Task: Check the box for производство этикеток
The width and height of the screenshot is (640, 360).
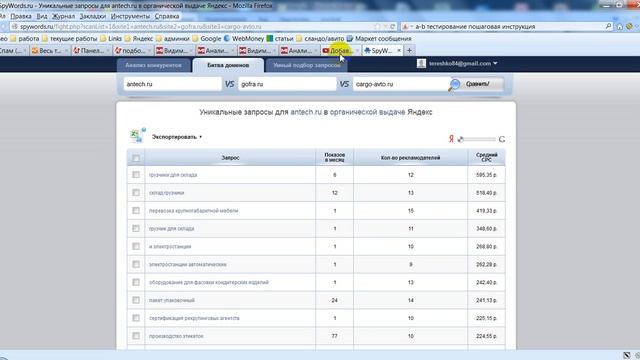Action: 136,336
